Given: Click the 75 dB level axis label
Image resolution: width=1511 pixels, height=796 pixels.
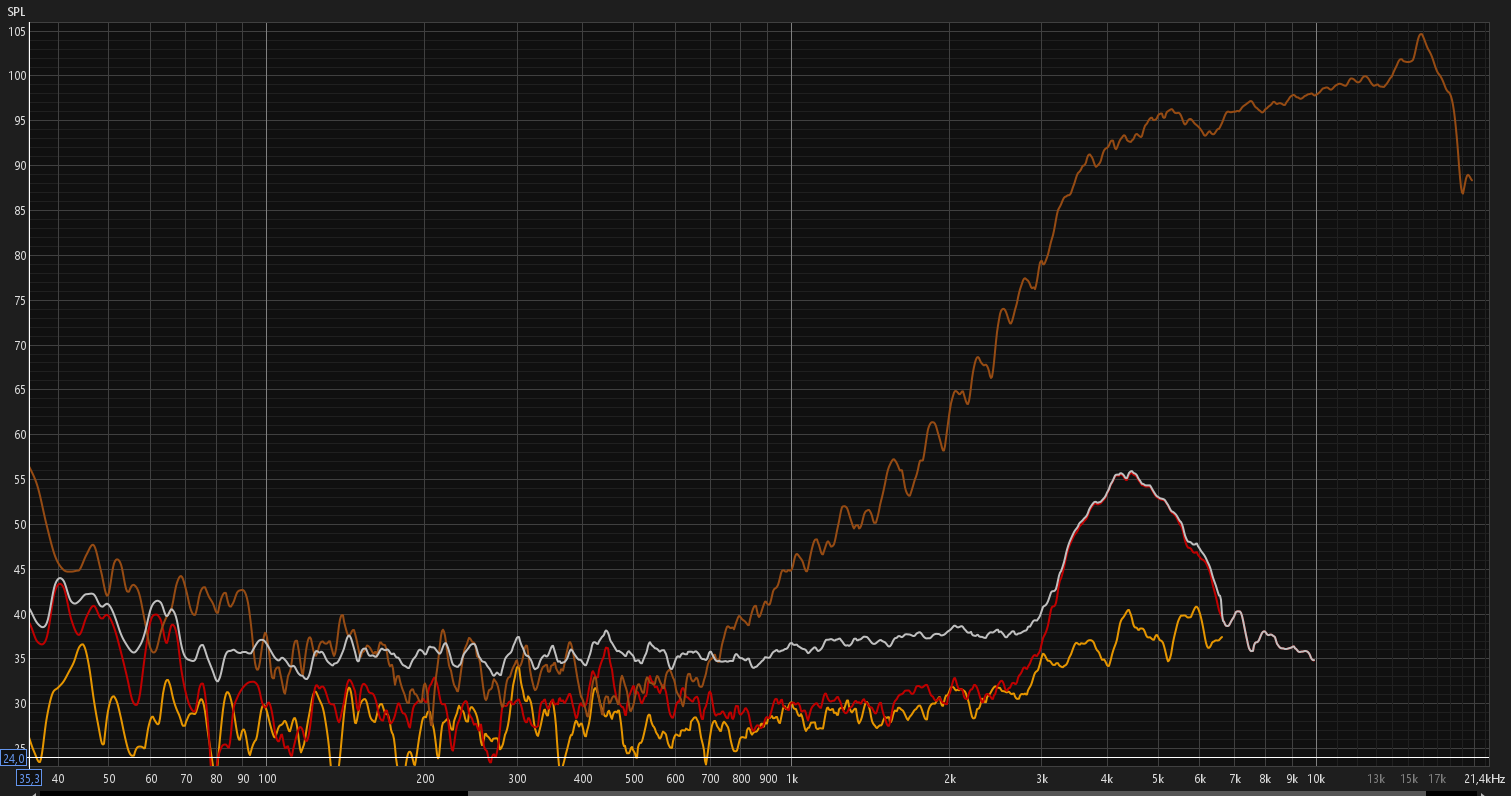Looking at the screenshot, I should (x=19, y=300).
